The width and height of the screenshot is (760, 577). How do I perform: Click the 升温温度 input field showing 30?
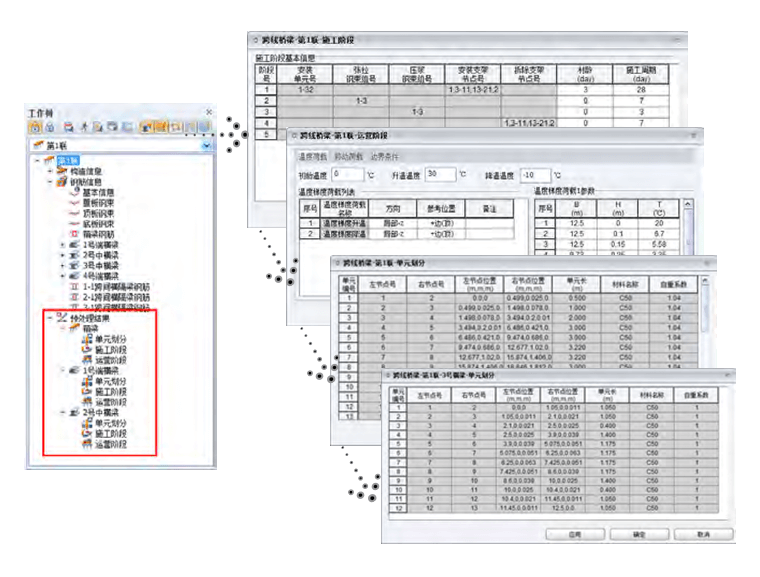(x=441, y=174)
